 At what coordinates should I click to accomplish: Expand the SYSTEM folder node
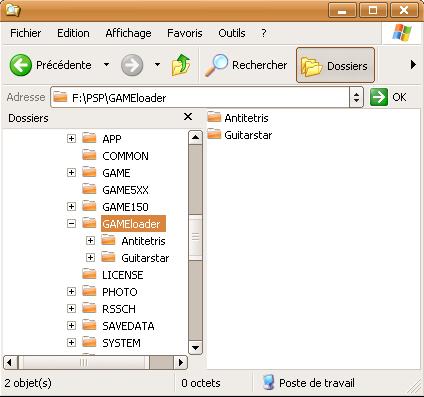click(71, 342)
